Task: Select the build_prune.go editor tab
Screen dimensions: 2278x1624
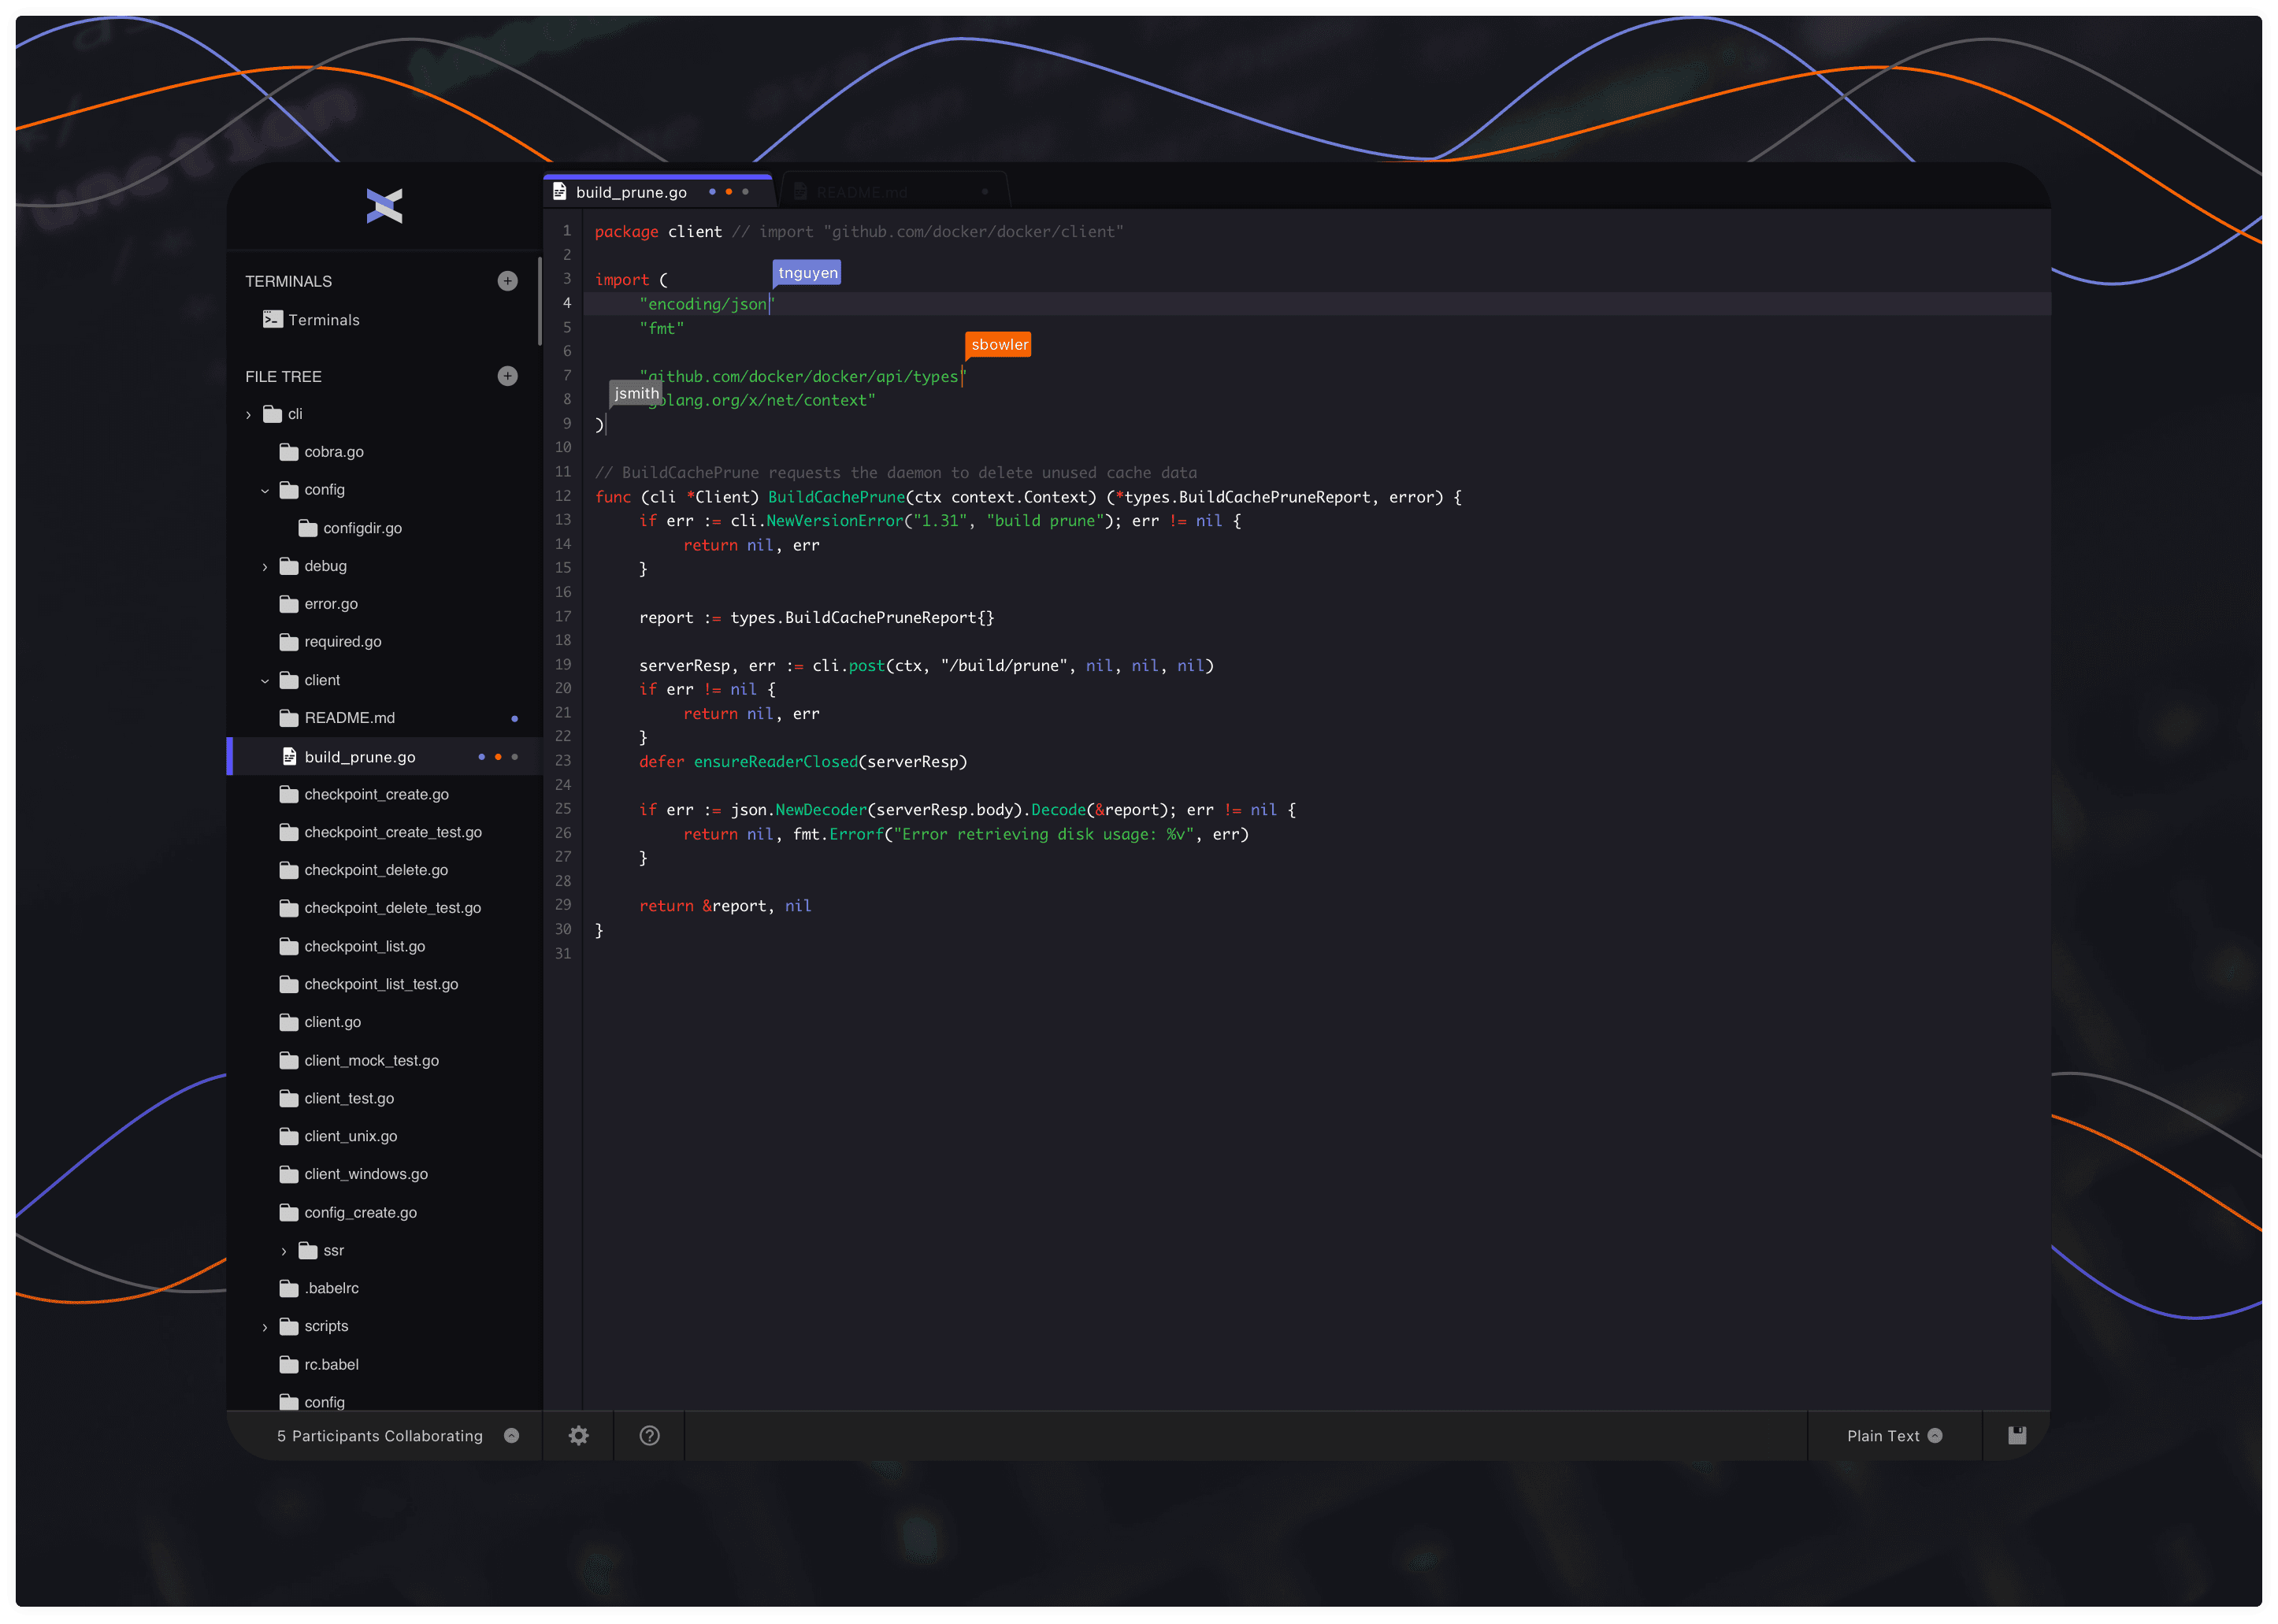Action: click(x=631, y=192)
